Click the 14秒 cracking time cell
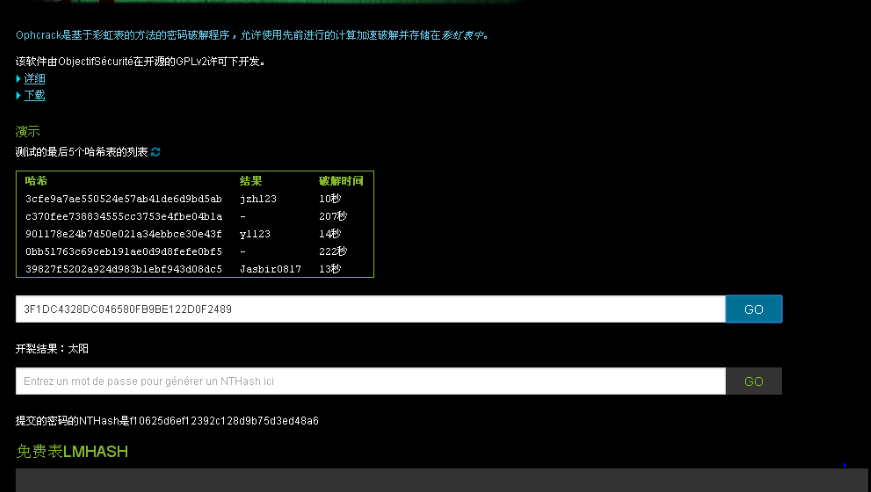Image resolution: width=871 pixels, height=492 pixels. pos(330,234)
